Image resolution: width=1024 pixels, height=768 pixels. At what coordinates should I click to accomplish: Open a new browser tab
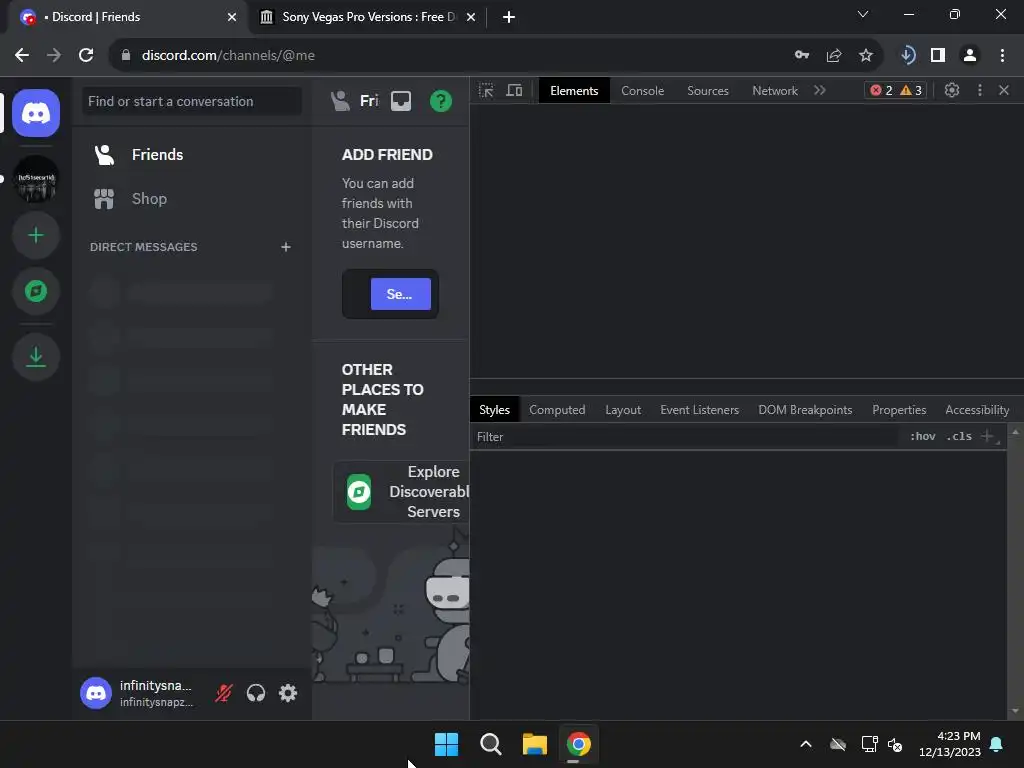click(509, 17)
